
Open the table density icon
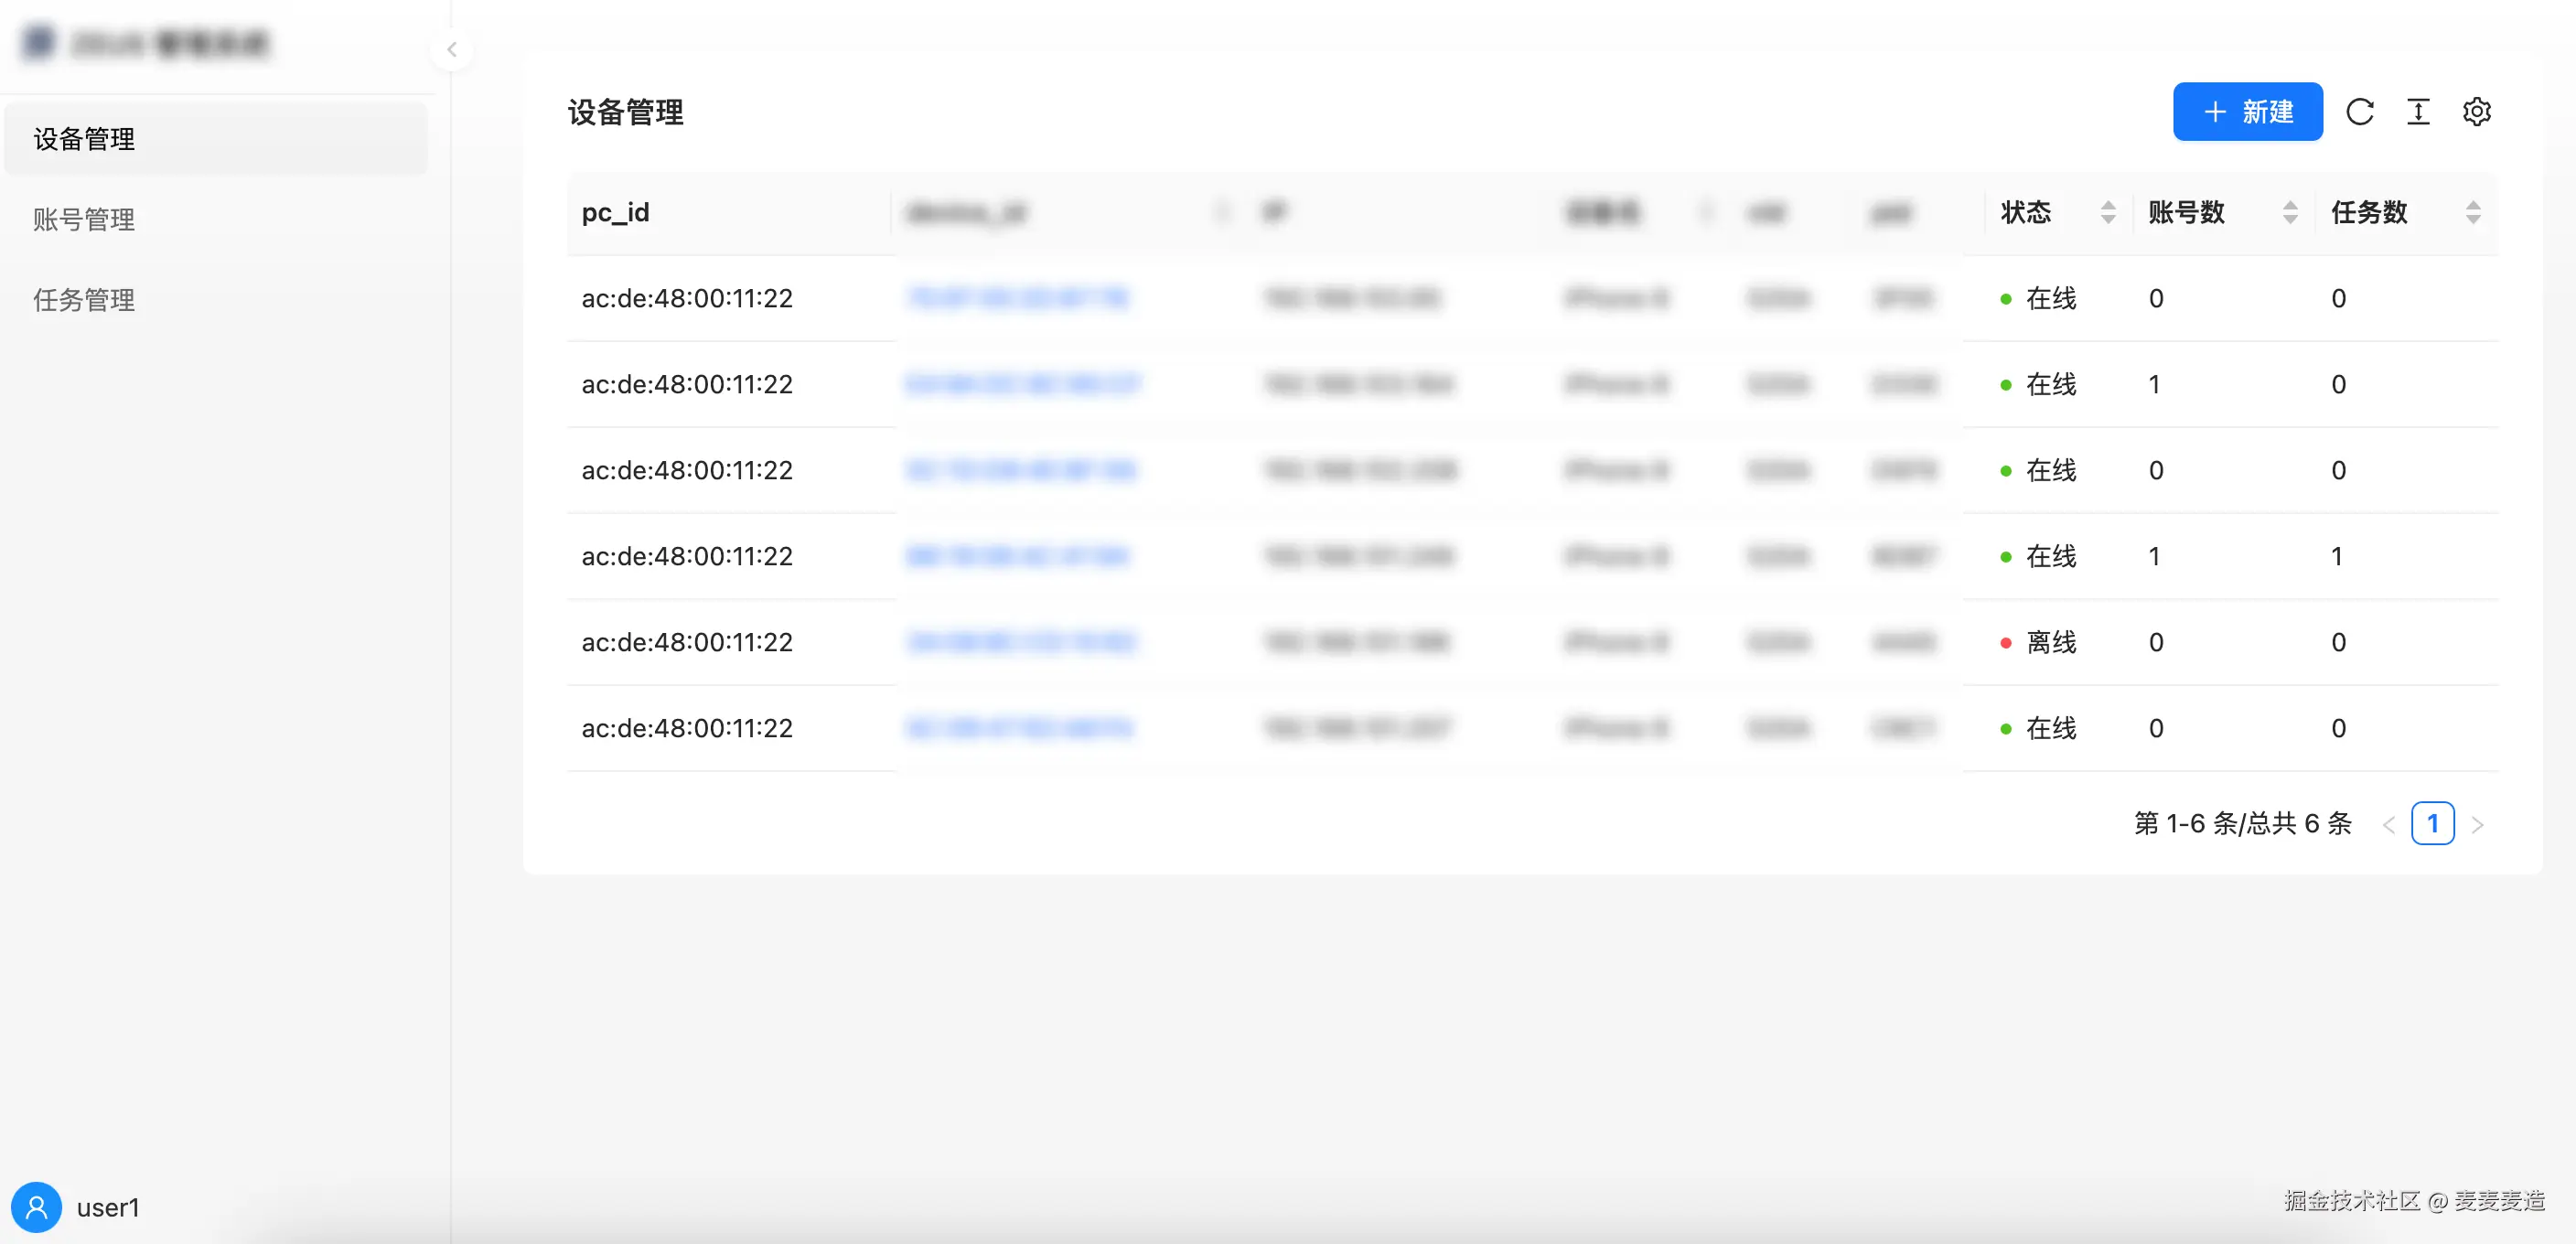(2418, 112)
